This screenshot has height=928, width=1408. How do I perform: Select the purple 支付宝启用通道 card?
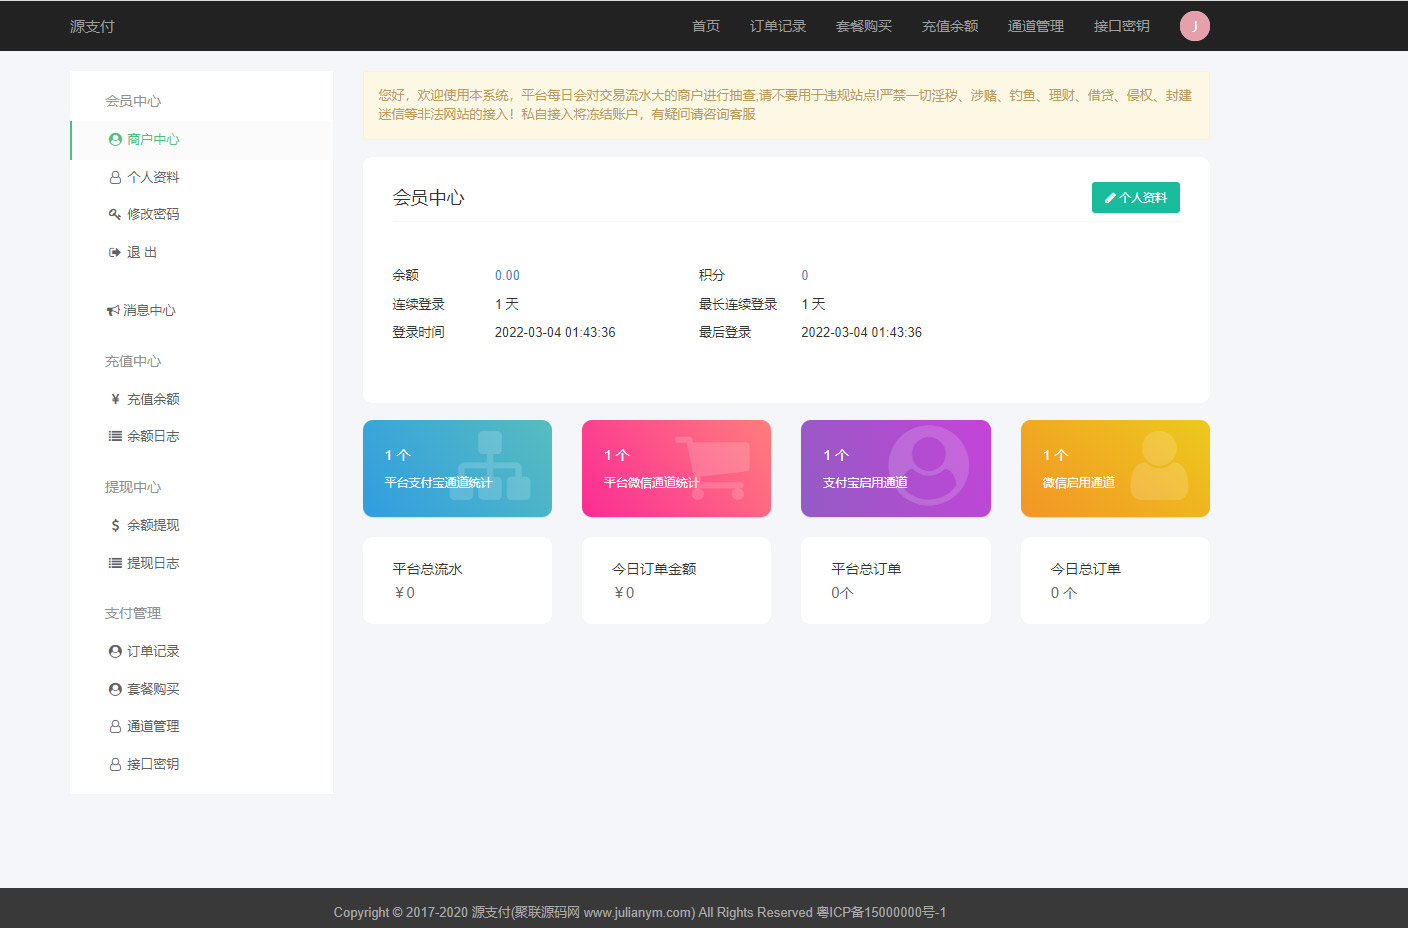(895, 468)
